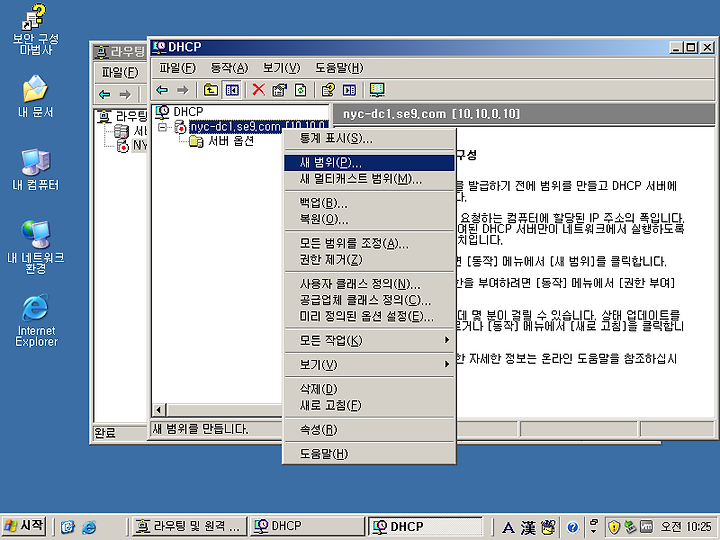Click the taskbar clock 오전 10:25
The height and width of the screenshot is (540, 720).
686,527
